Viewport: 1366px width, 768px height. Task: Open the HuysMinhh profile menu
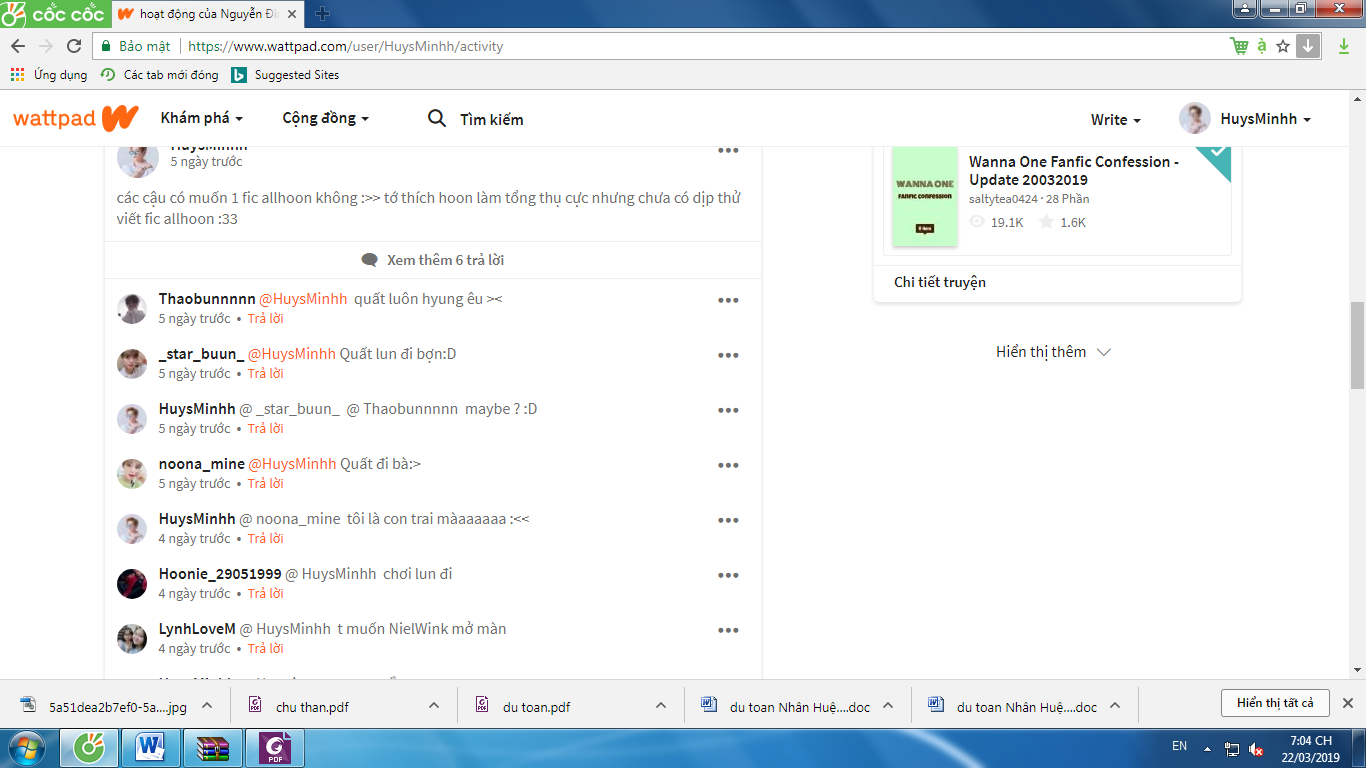click(x=1245, y=119)
